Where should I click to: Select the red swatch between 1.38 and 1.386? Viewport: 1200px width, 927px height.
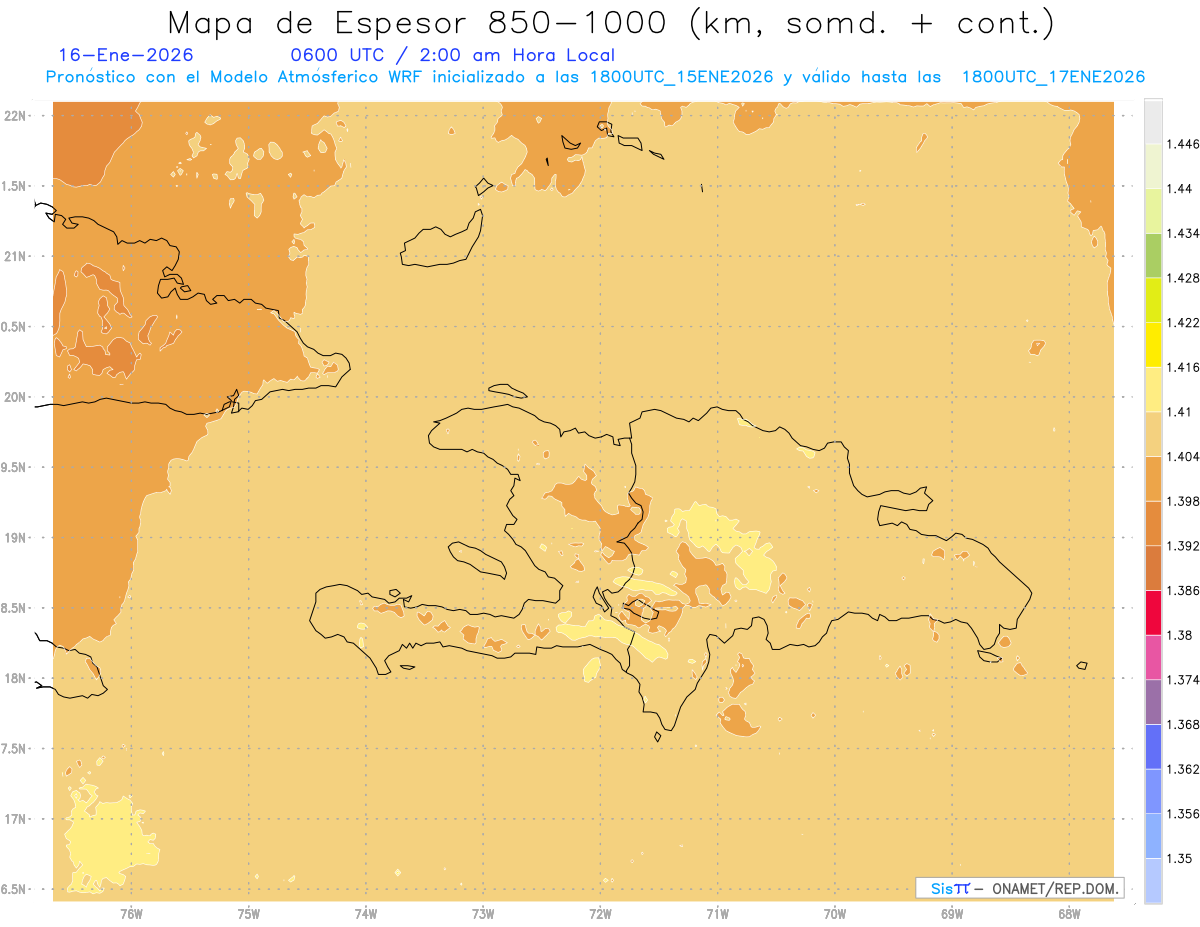(x=1153, y=613)
